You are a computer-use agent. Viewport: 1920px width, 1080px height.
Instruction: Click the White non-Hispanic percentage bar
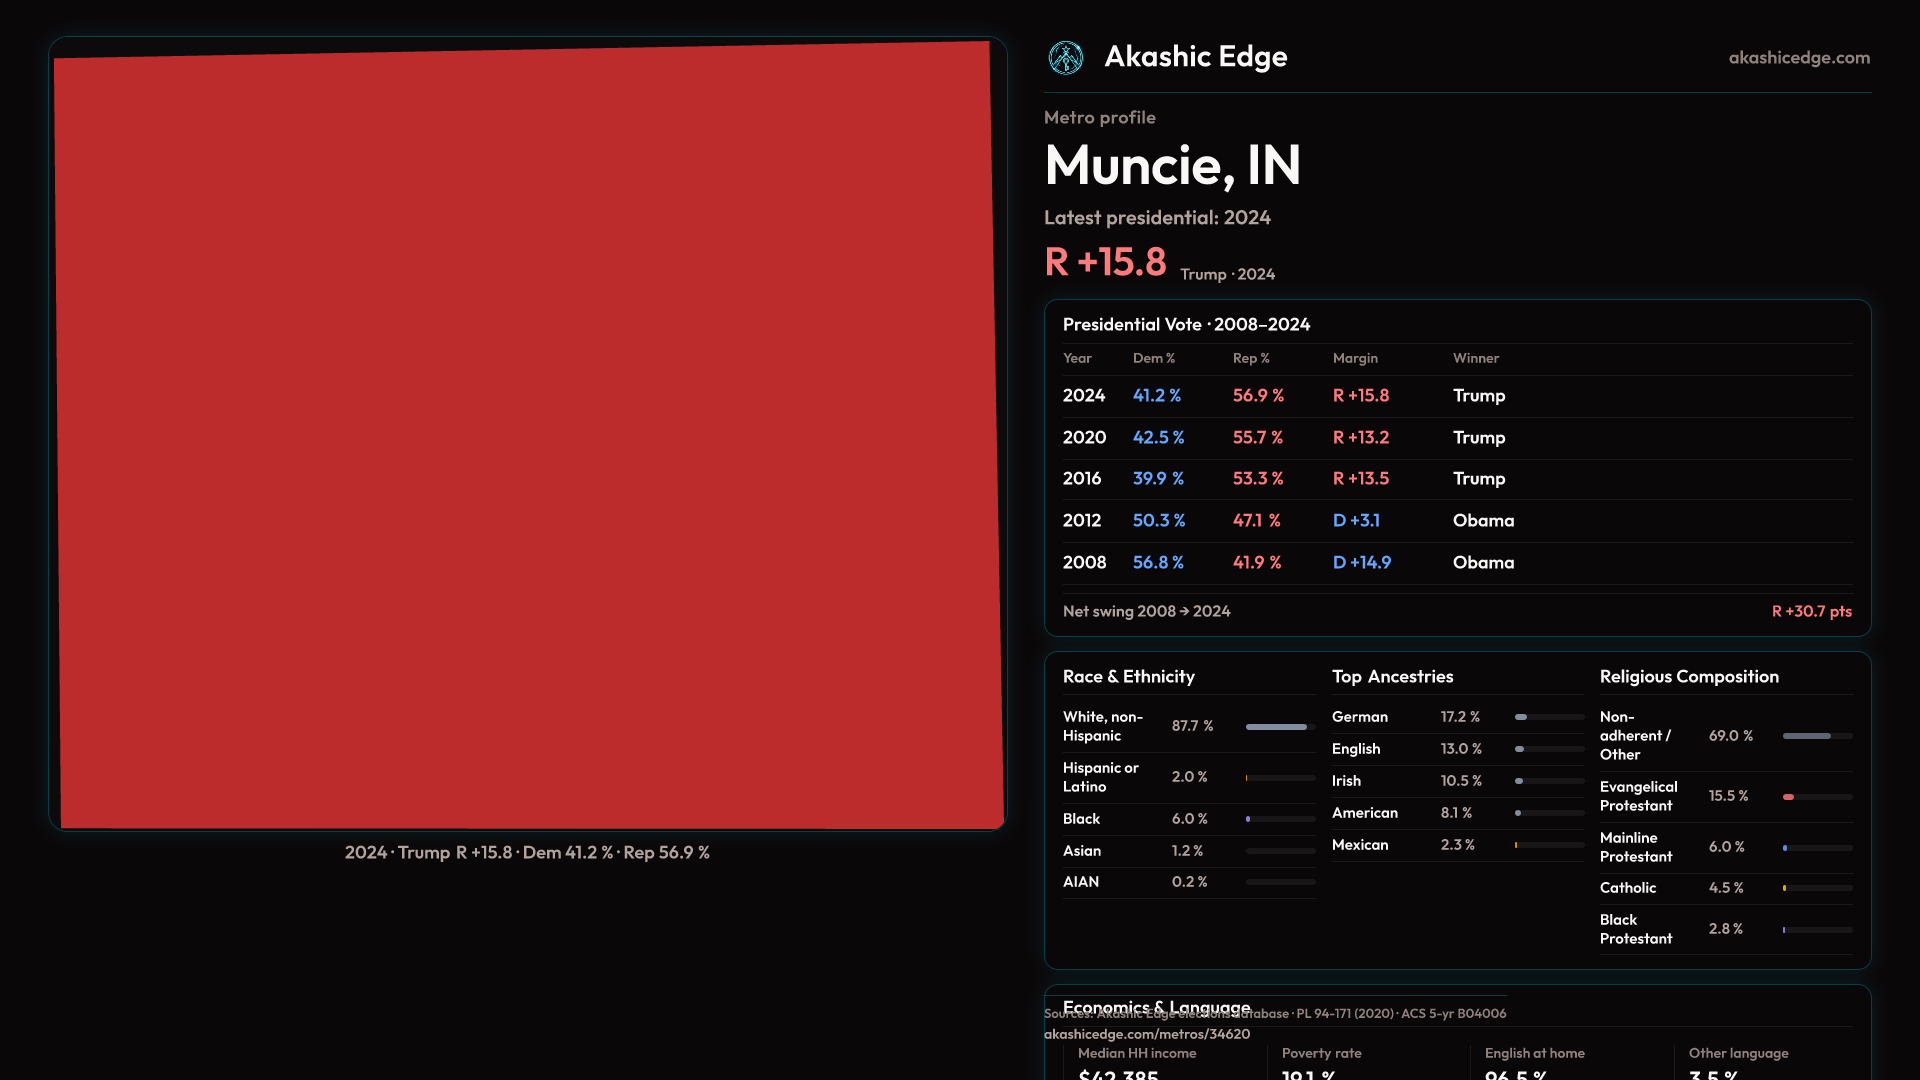click(1279, 727)
